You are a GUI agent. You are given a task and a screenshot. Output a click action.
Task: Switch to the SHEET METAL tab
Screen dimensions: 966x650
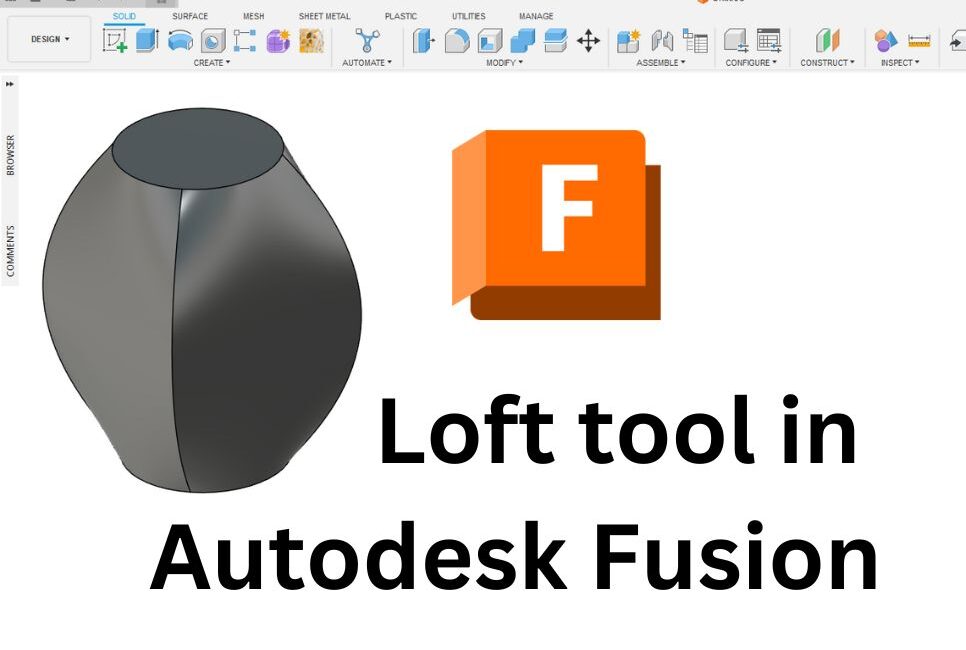[324, 17]
